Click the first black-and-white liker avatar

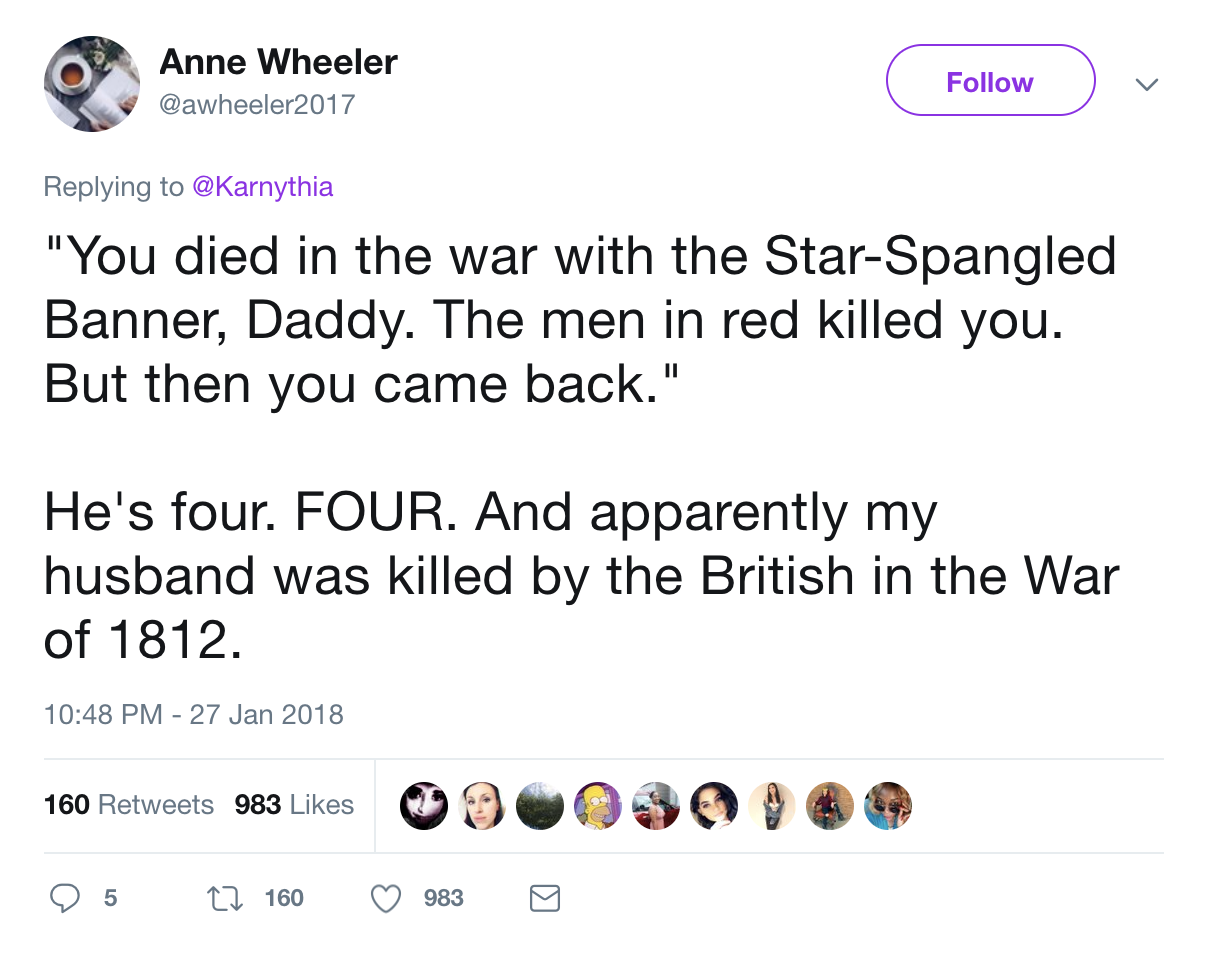tap(424, 806)
